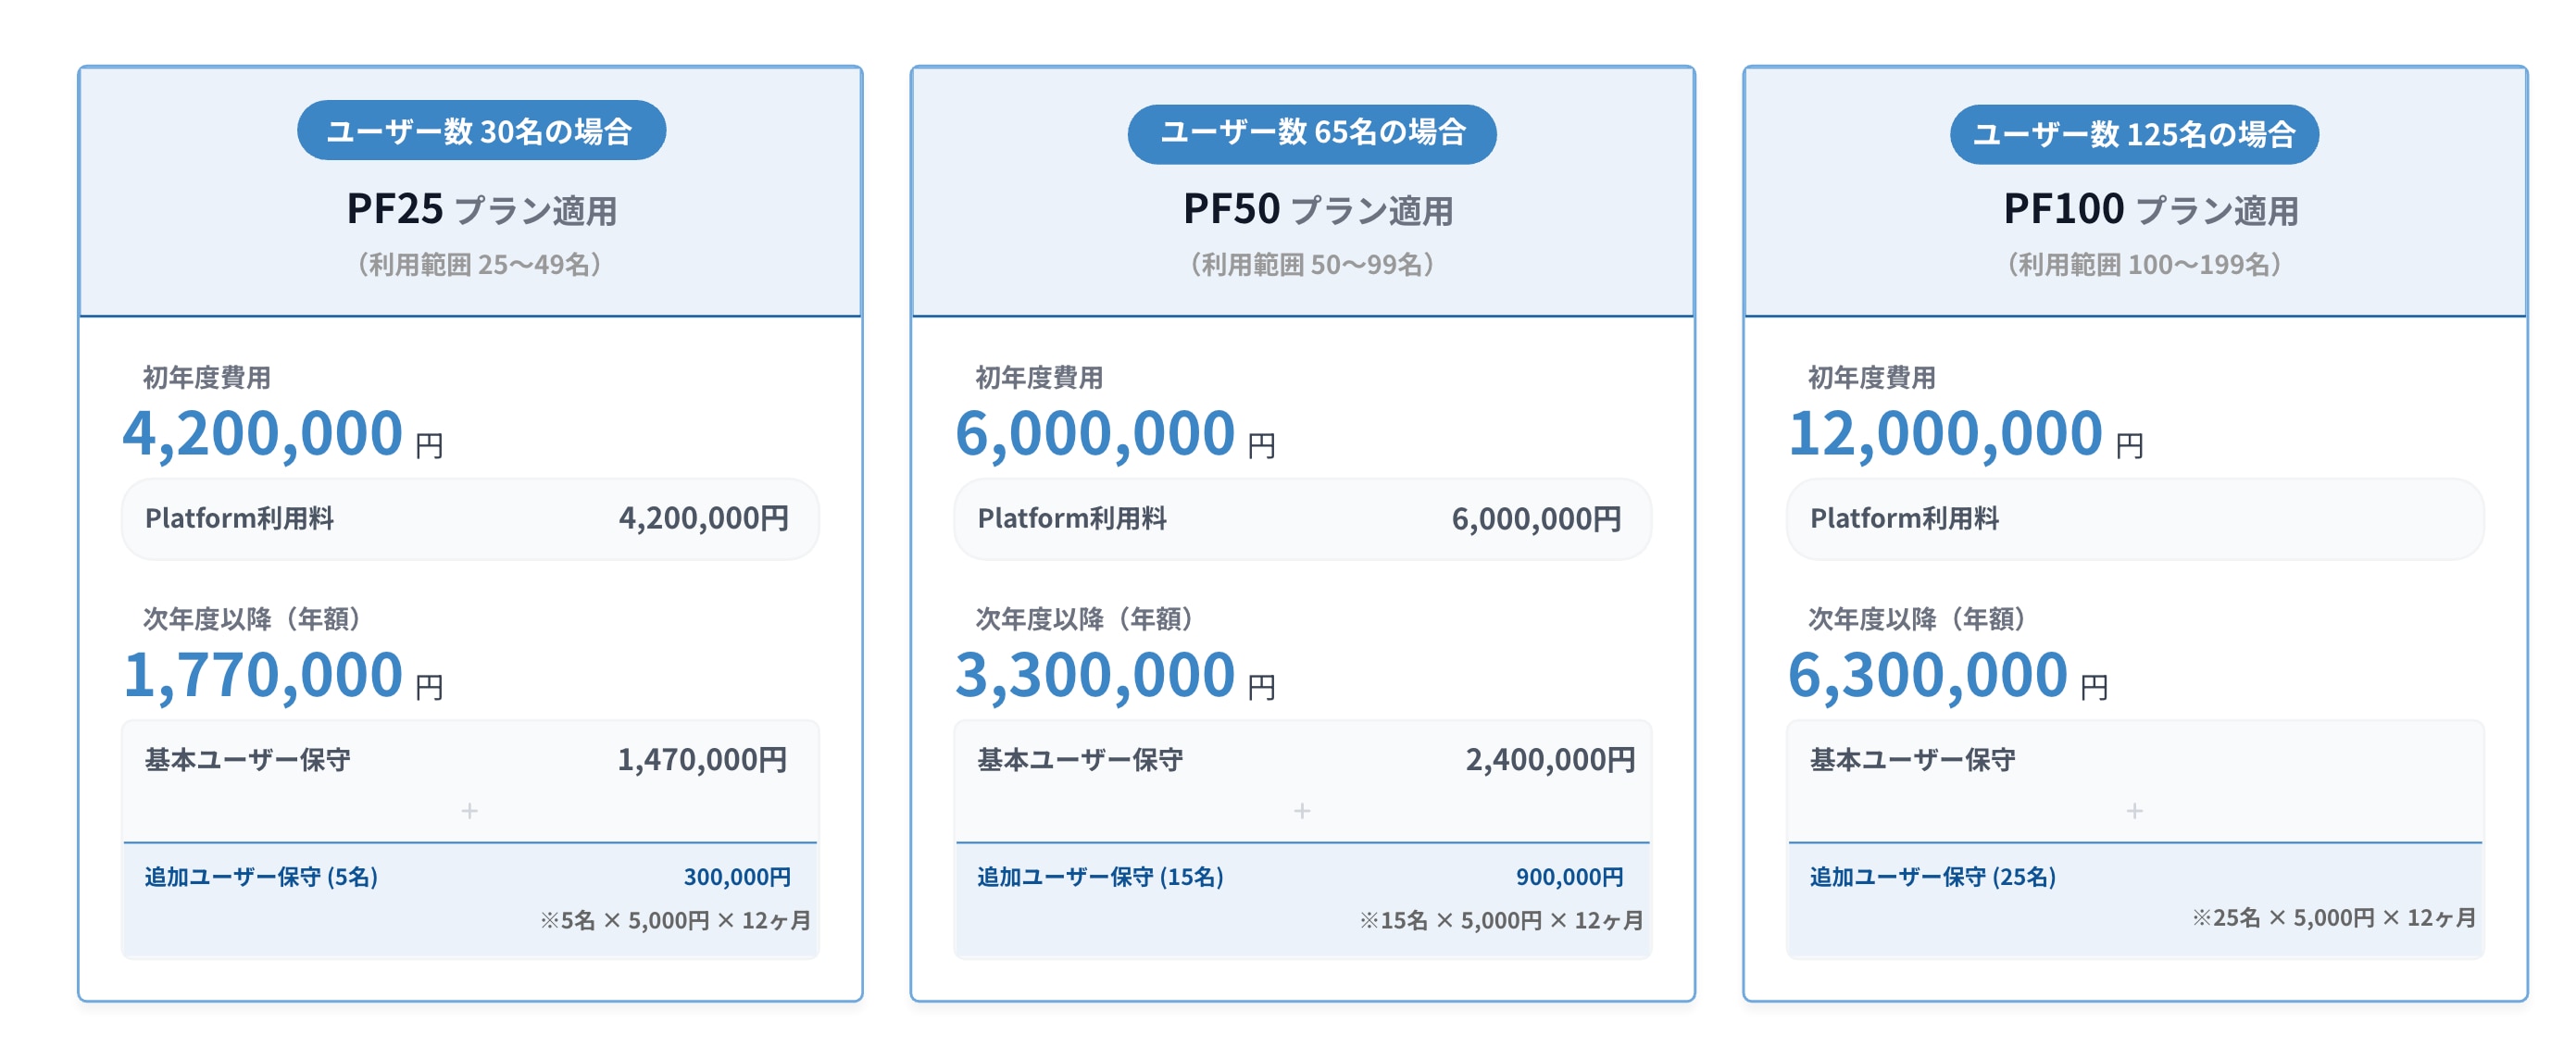Screen dimensions: 2576x1059
Task: Click the 'ユーザー数 125名の場合' badge
Action: [2134, 134]
